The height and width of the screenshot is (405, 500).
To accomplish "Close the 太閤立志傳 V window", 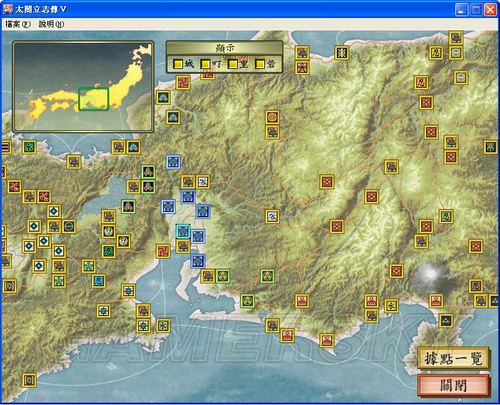I will coord(490,10).
